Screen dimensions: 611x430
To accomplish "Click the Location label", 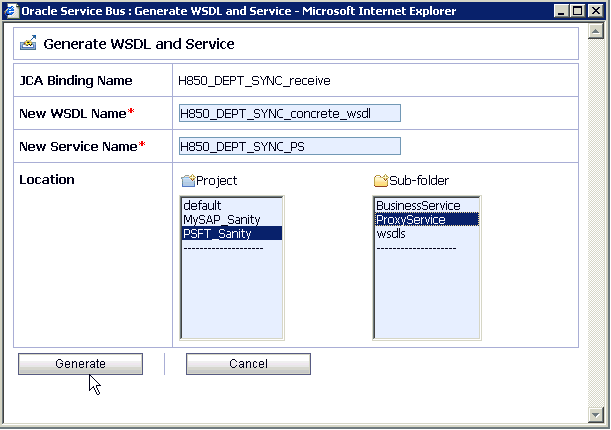I will 47,180.
